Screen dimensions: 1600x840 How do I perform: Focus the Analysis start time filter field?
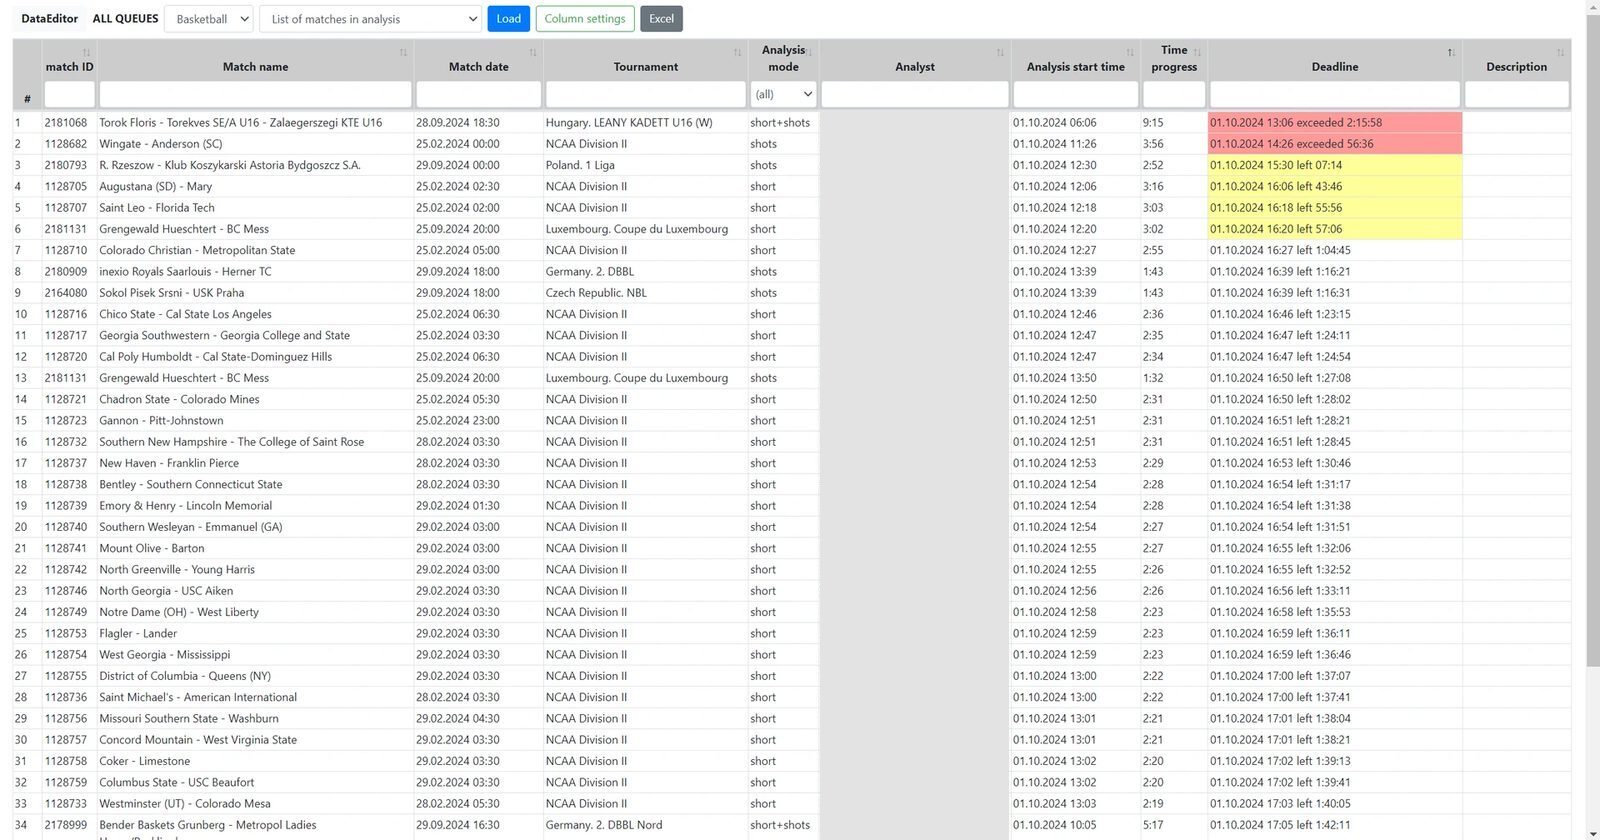click(x=1076, y=94)
